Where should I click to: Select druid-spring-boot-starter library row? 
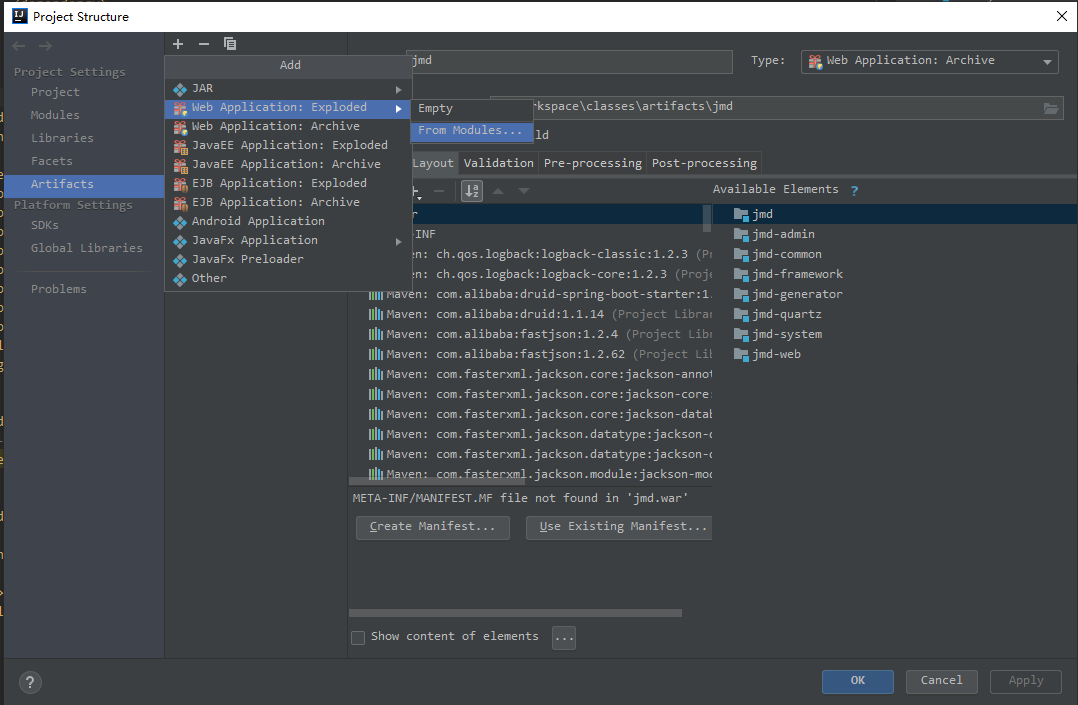540,294
